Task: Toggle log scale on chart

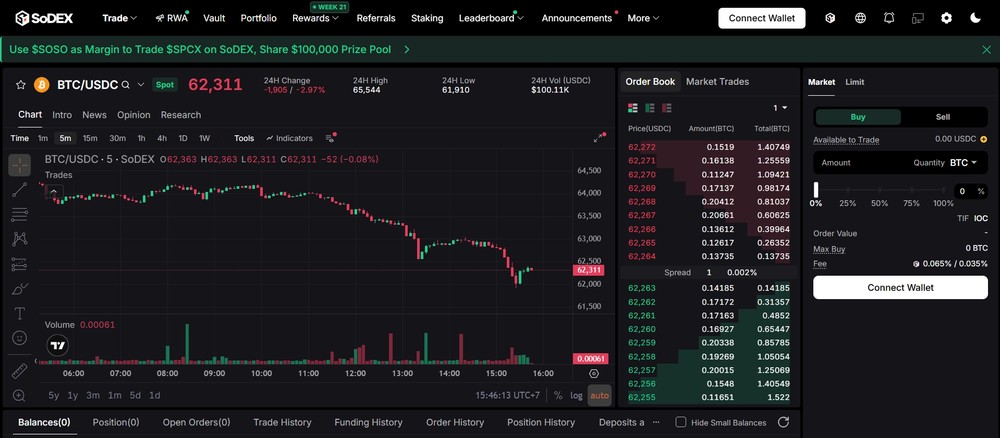Action: (577, 395)
